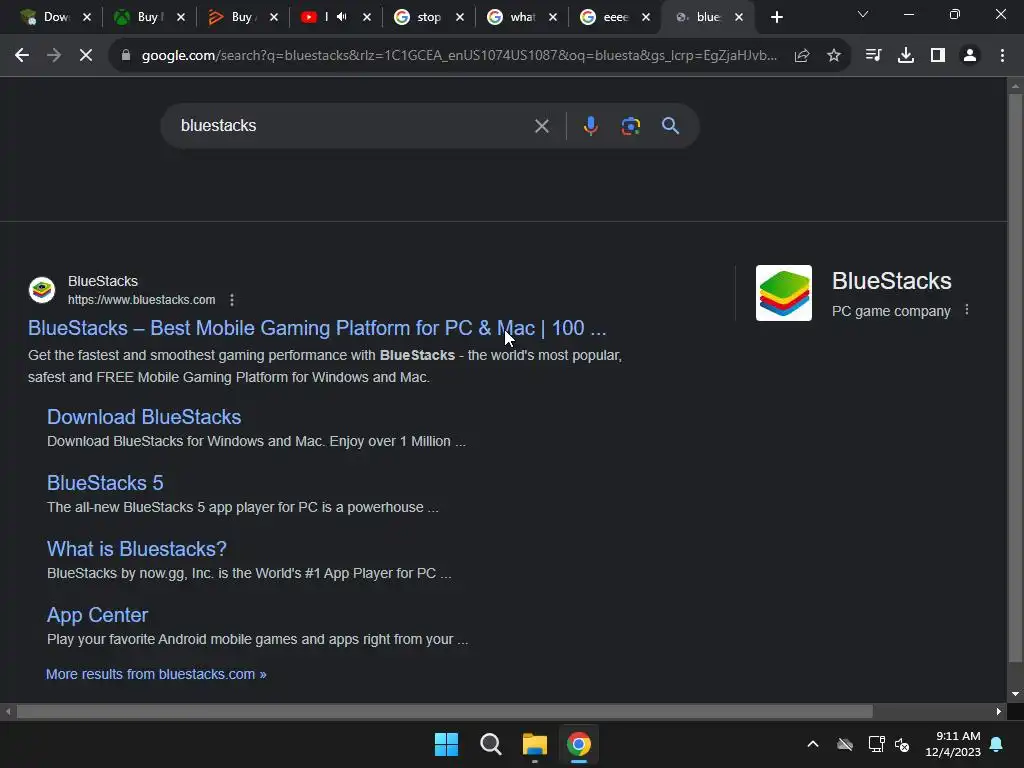1024x768 pixels.
Task: View site information via the lock icon
Action: 126,56
